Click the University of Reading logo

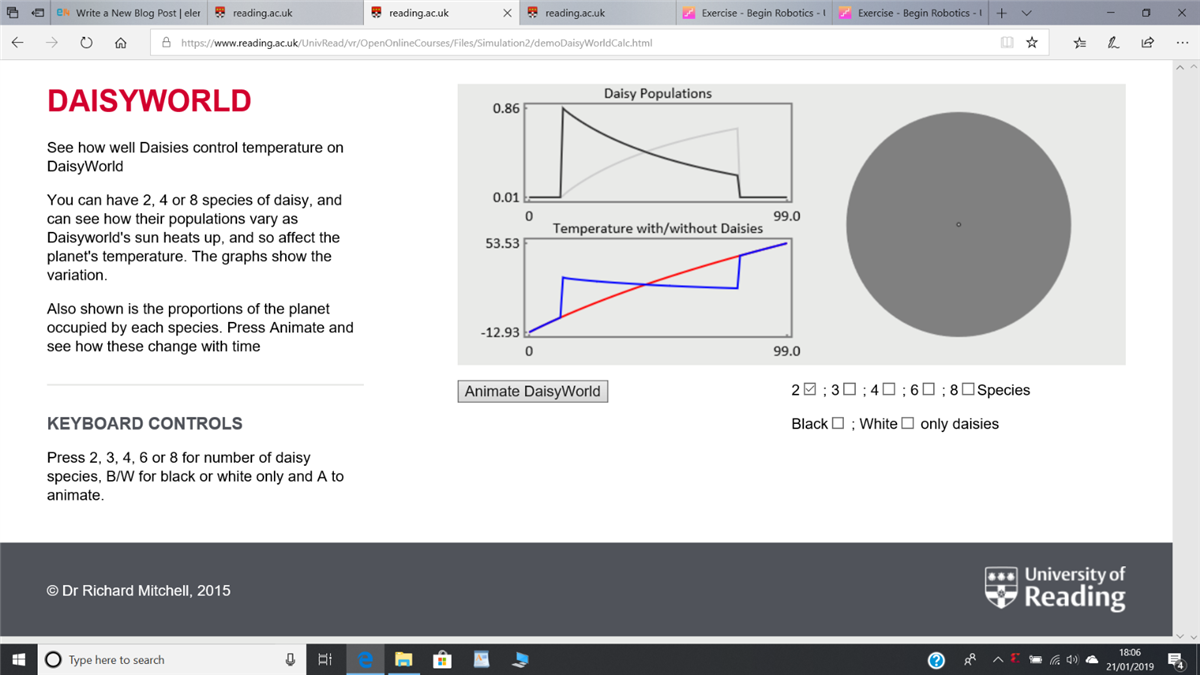tap(1055, 587)
